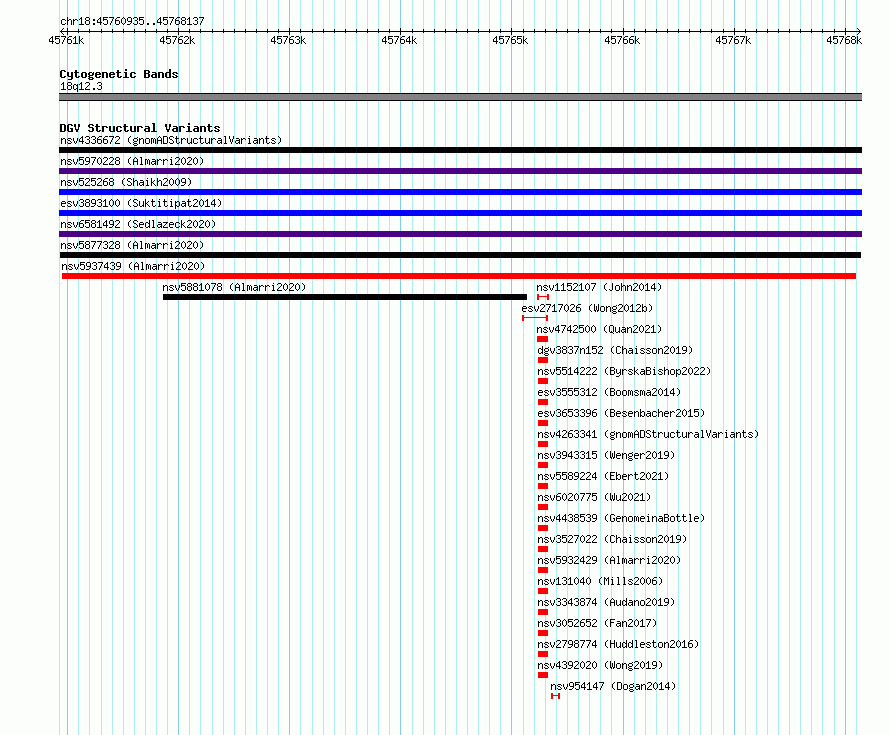This screenshot has width=890, height=735.
Task: Open the nsv2798774 (Huddleston2016) variant
Action: tap(618, 644)
